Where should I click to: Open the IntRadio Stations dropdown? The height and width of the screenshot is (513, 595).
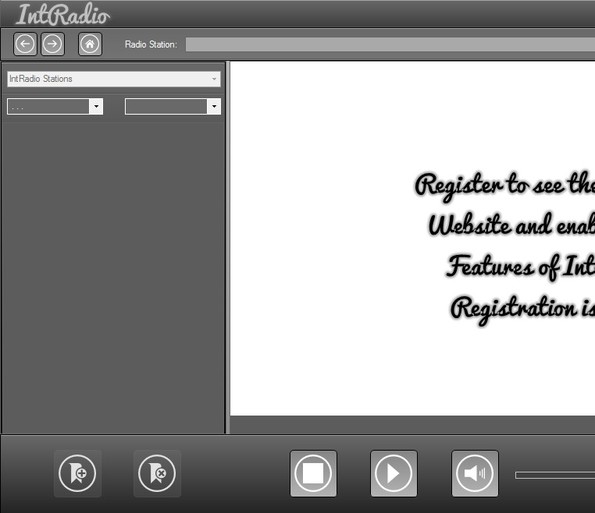[114, 79]
